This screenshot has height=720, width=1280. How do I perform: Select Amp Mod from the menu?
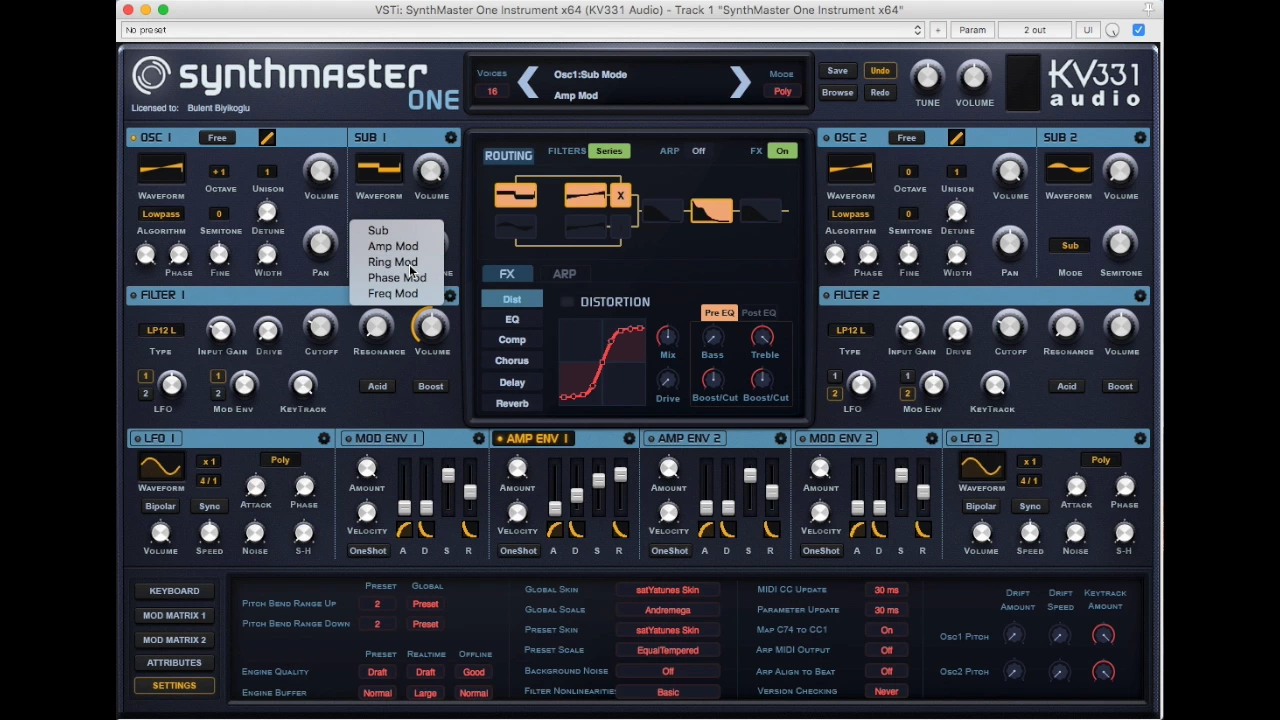coord(393,246)
